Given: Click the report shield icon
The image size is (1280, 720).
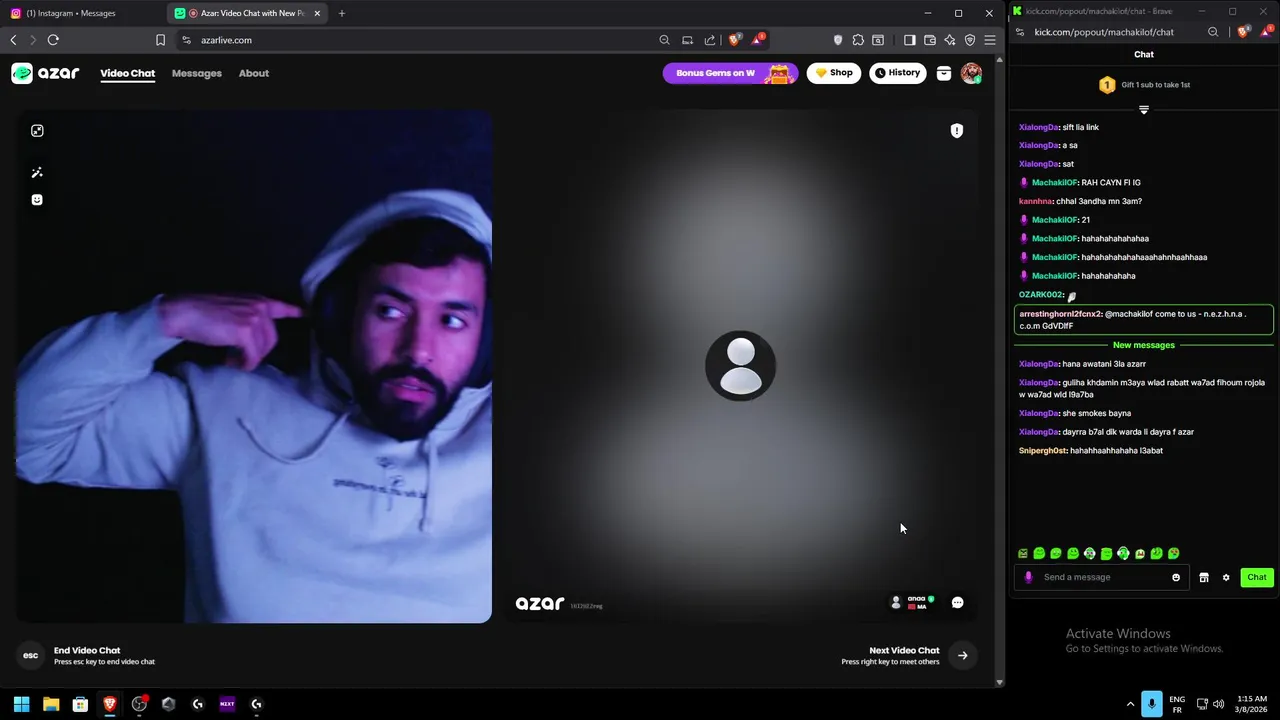Looking at the screenshot, I should click(x=956, y=131).
